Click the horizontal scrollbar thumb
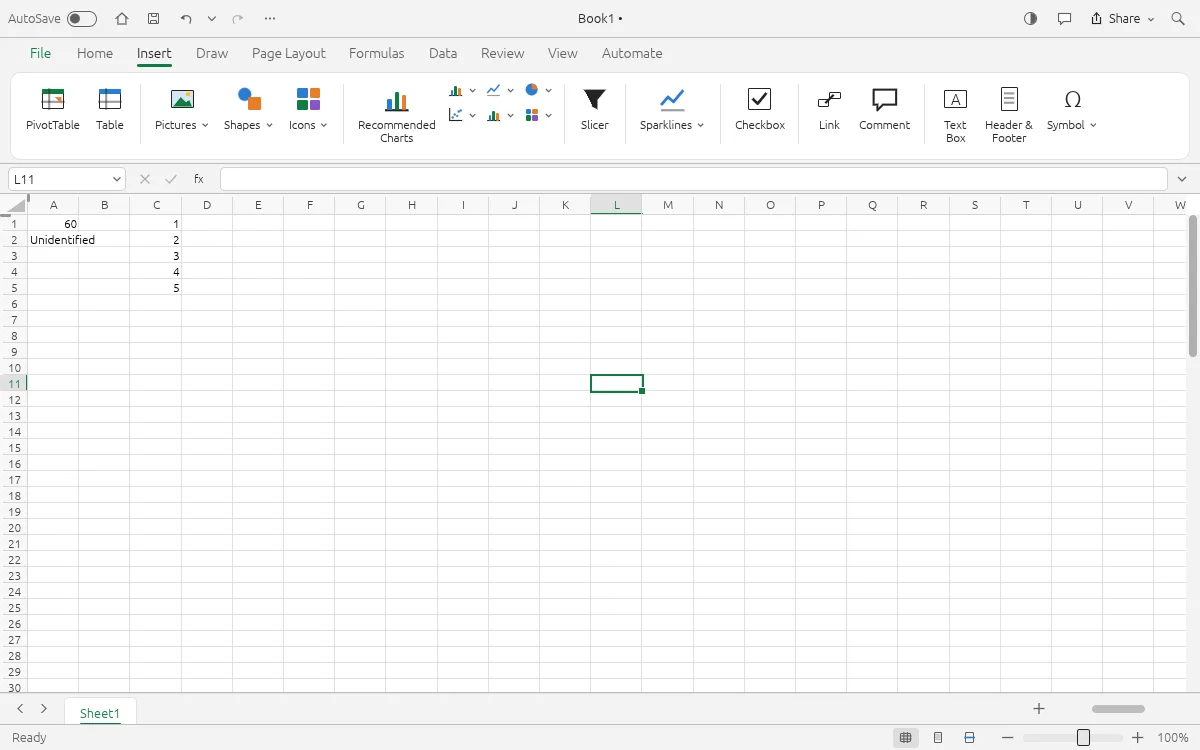This screenshot has width=1200, height=750. [1118, 709]
